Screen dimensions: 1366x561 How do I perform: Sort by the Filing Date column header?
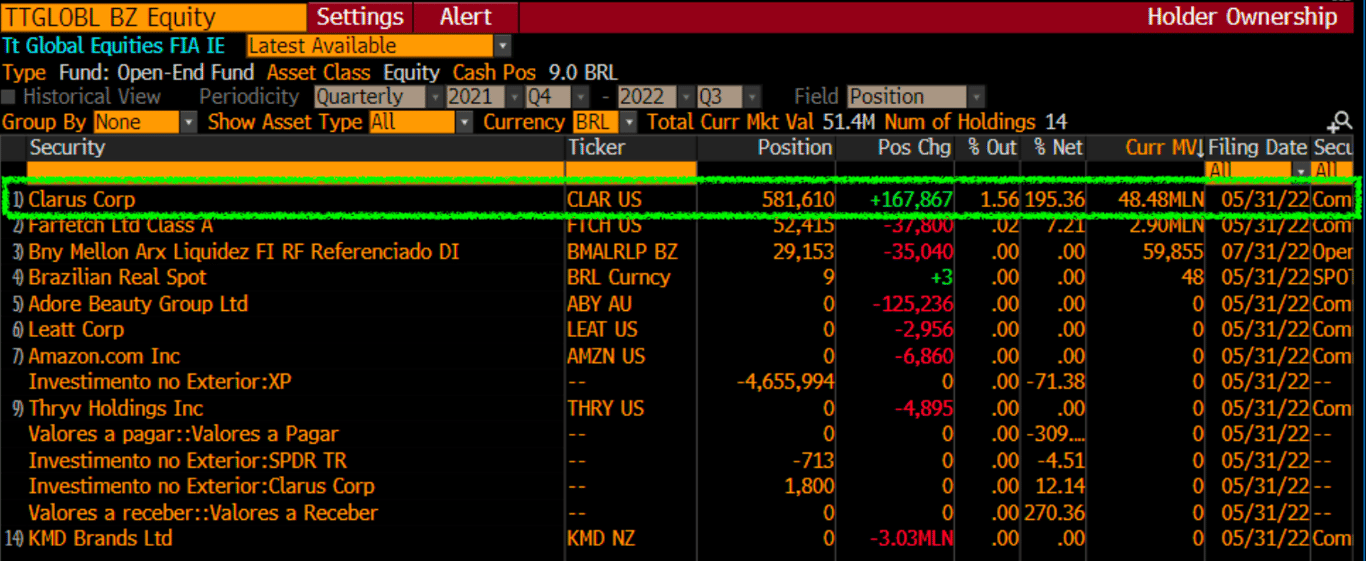tap(1257, 148)
